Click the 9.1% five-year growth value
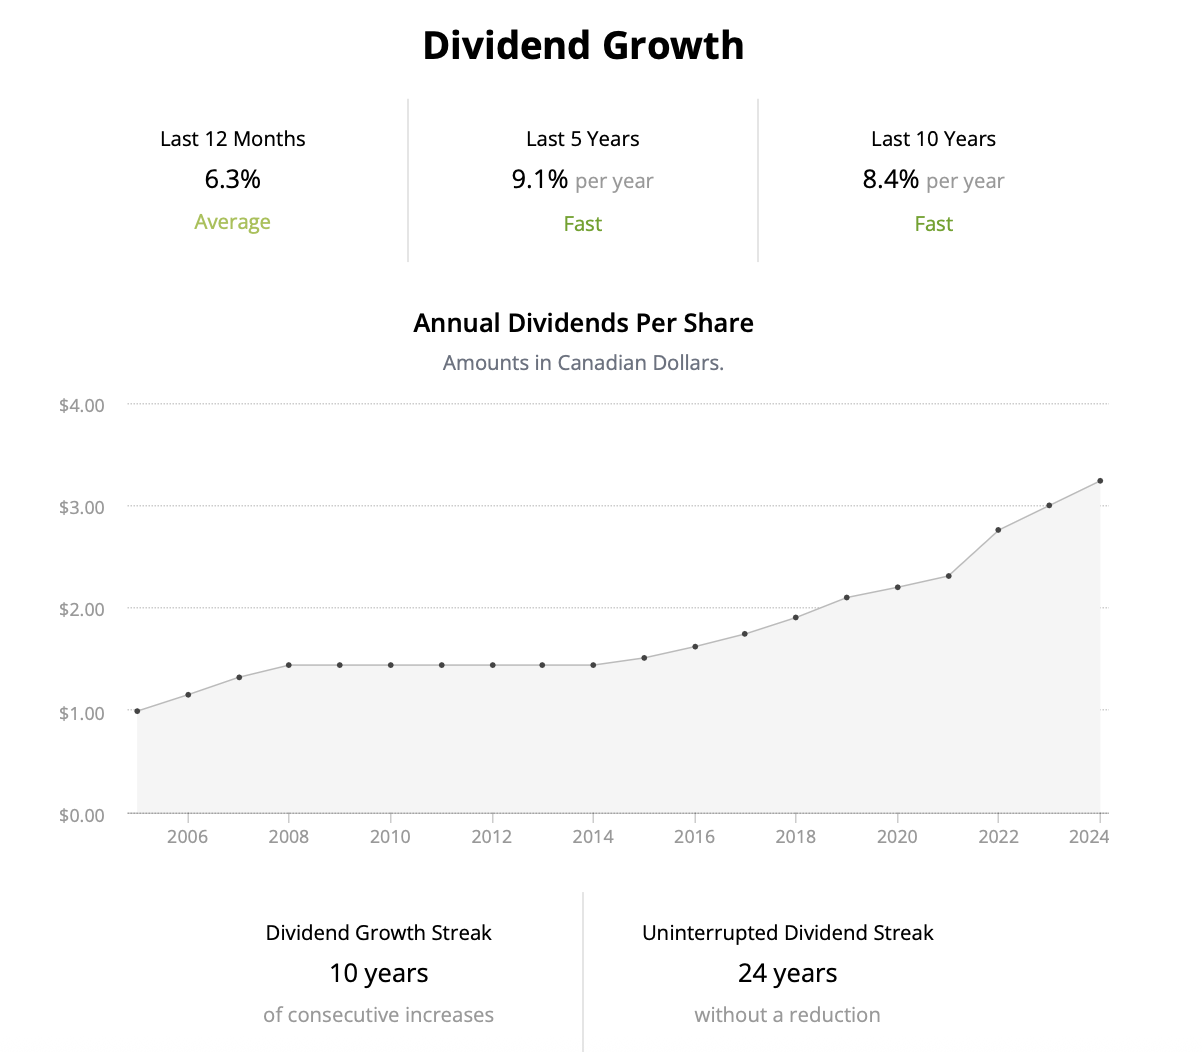This screenshot has height=1052, width=1202. [x=540, y=180]
